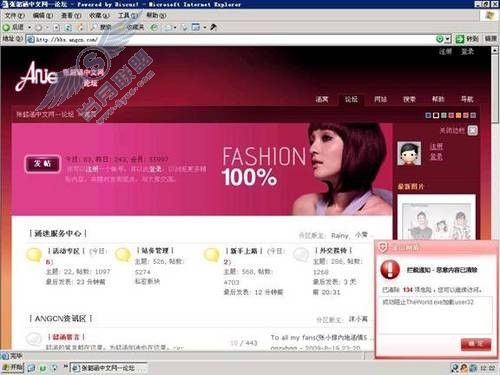500x375 pixels.
Task: Open the Edit button dropdown arrow
Action: tap(205, 27)
